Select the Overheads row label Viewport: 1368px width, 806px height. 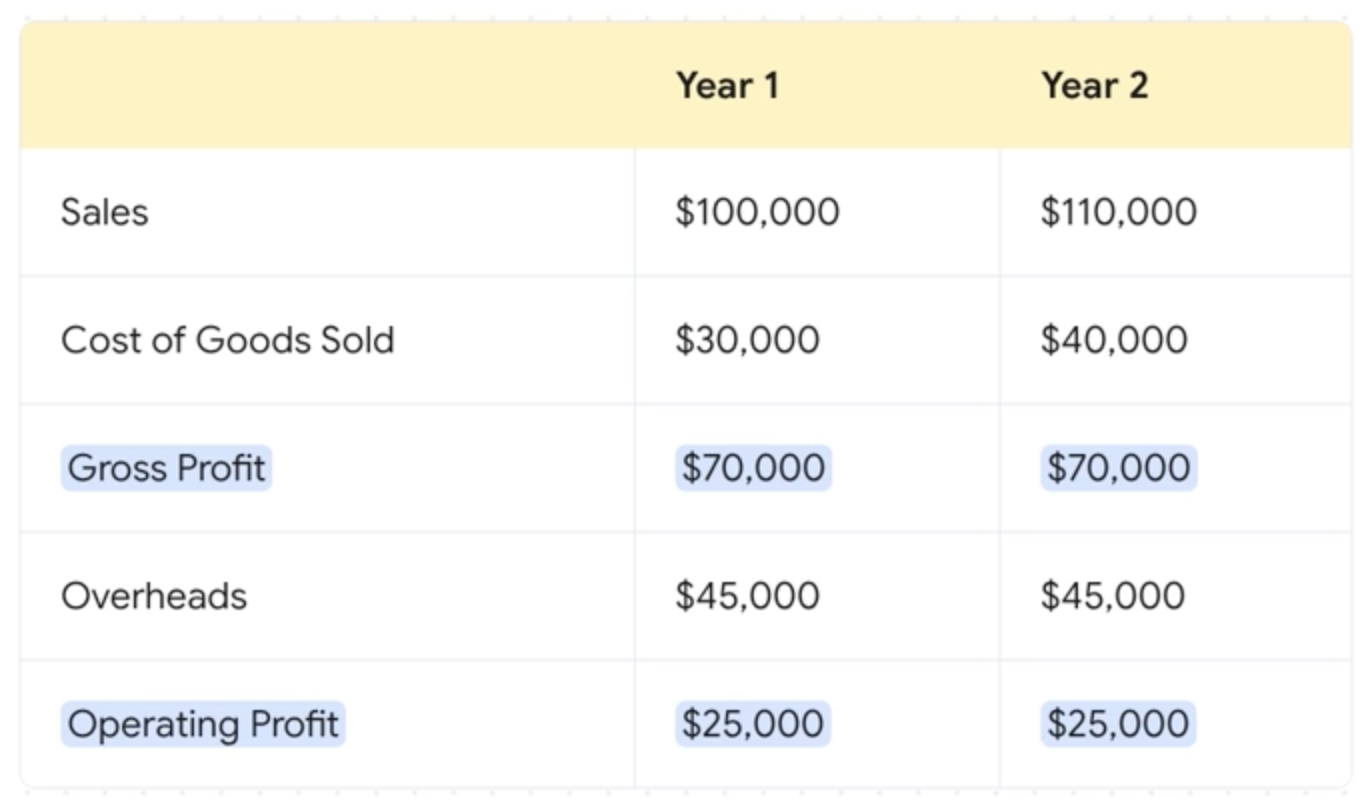pyautogui.click(x=154, y=596)
